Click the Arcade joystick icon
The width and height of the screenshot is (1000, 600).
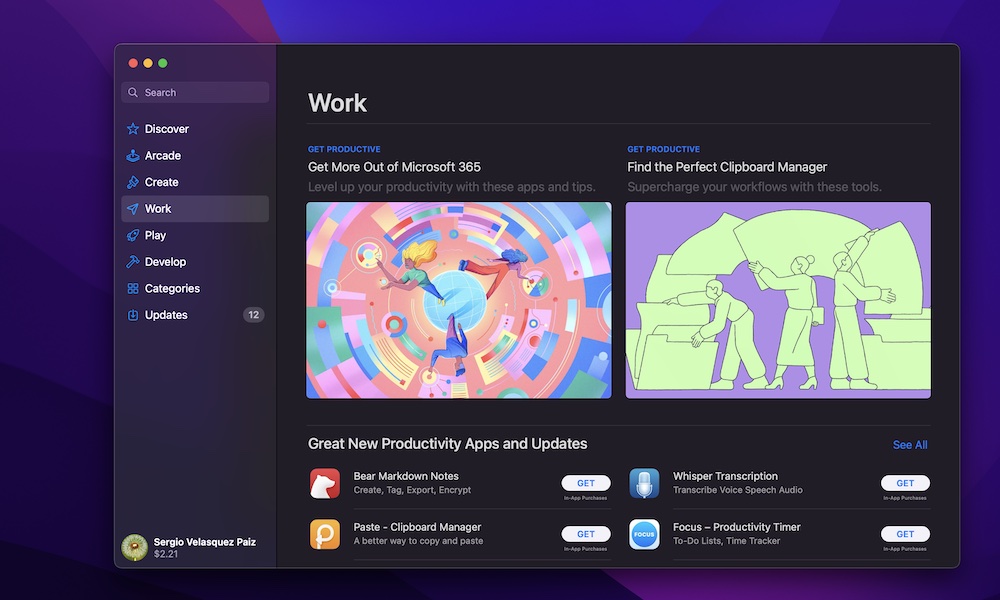click(133, 156)
